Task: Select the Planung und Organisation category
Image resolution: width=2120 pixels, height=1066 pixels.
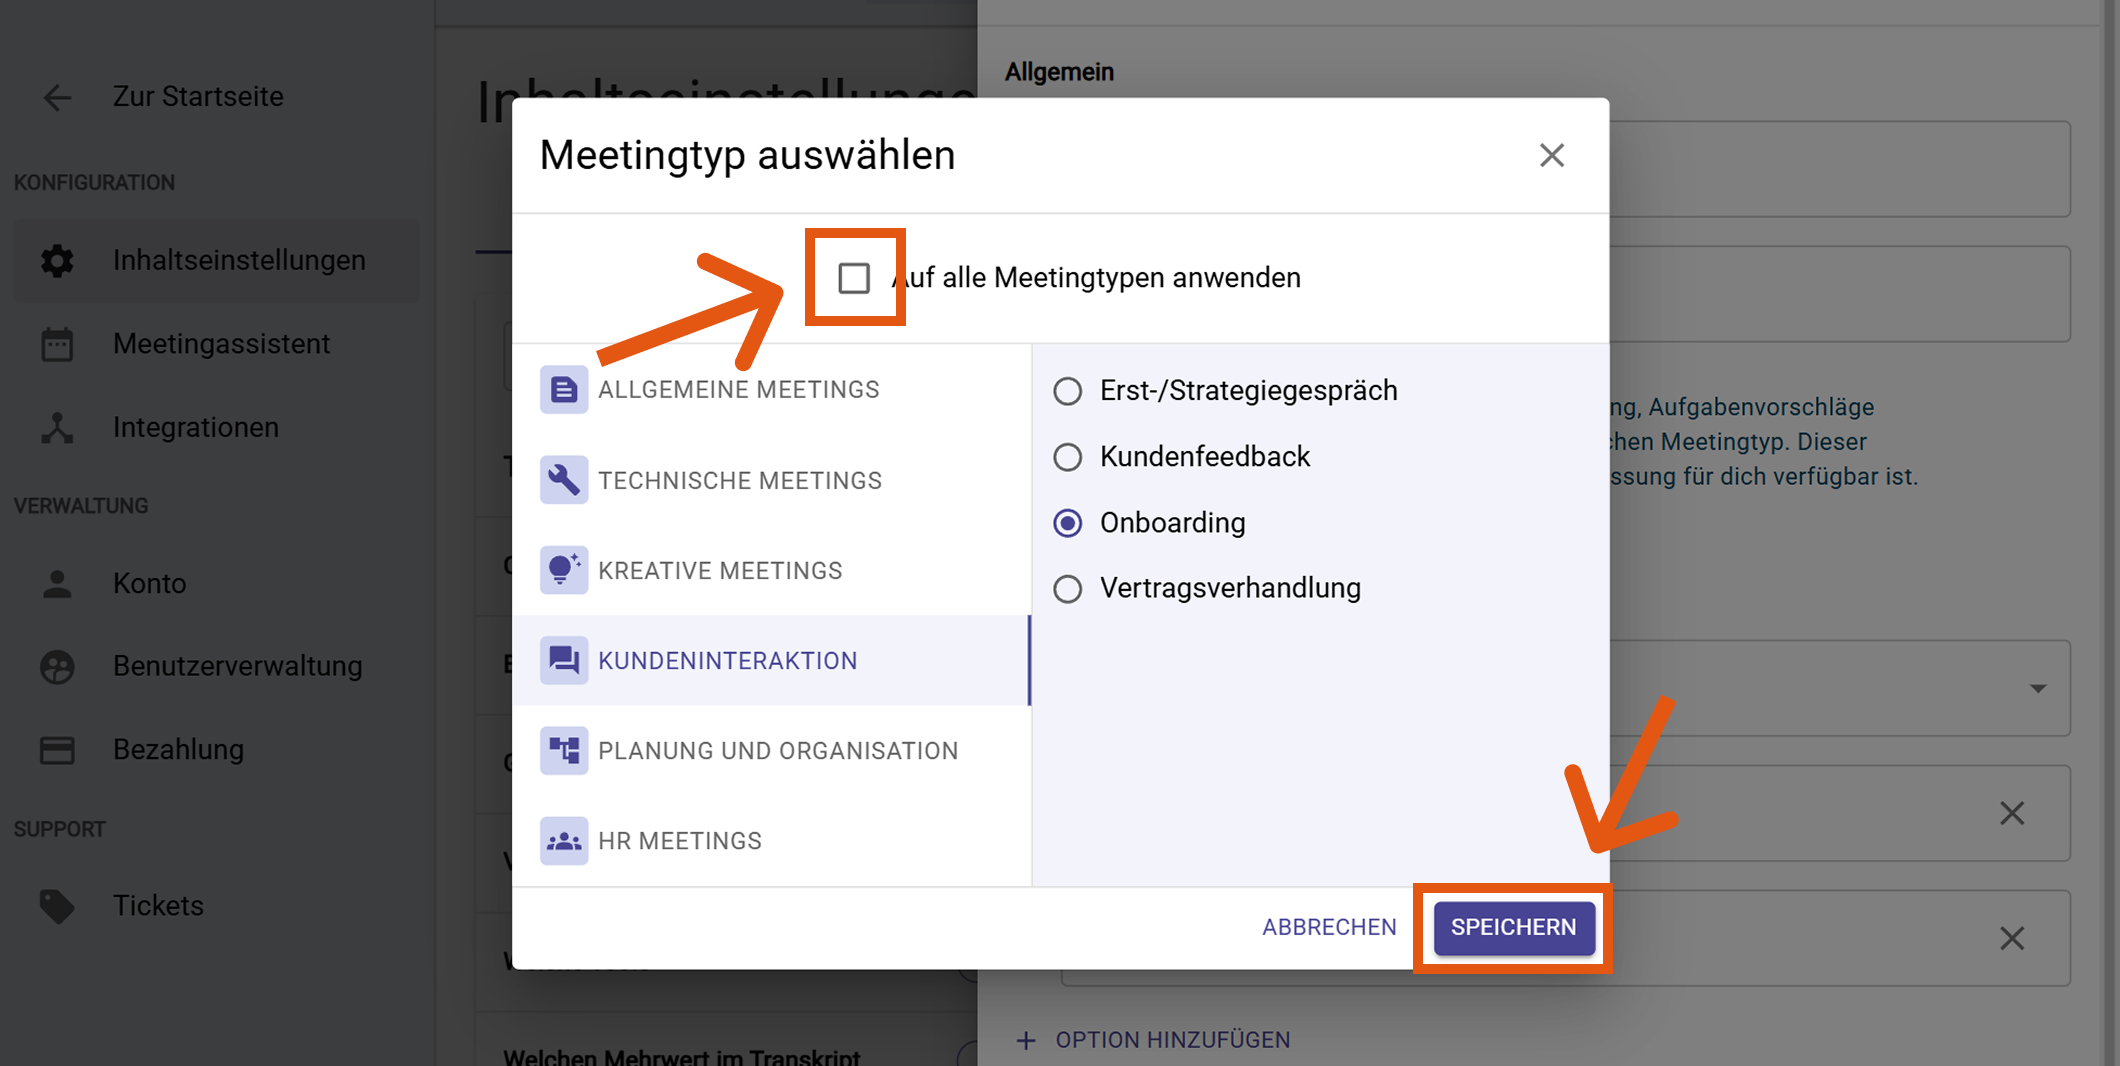Action: [x=778, y=751]
